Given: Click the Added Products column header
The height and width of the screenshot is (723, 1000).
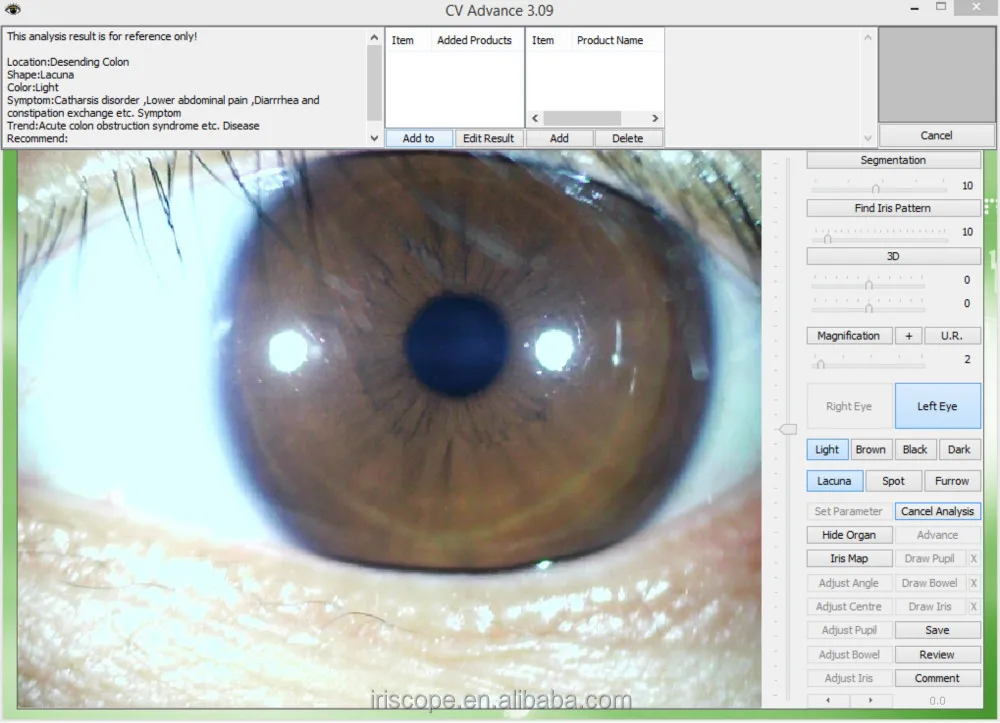Looking at the screenshot, I should click(474, 41).
